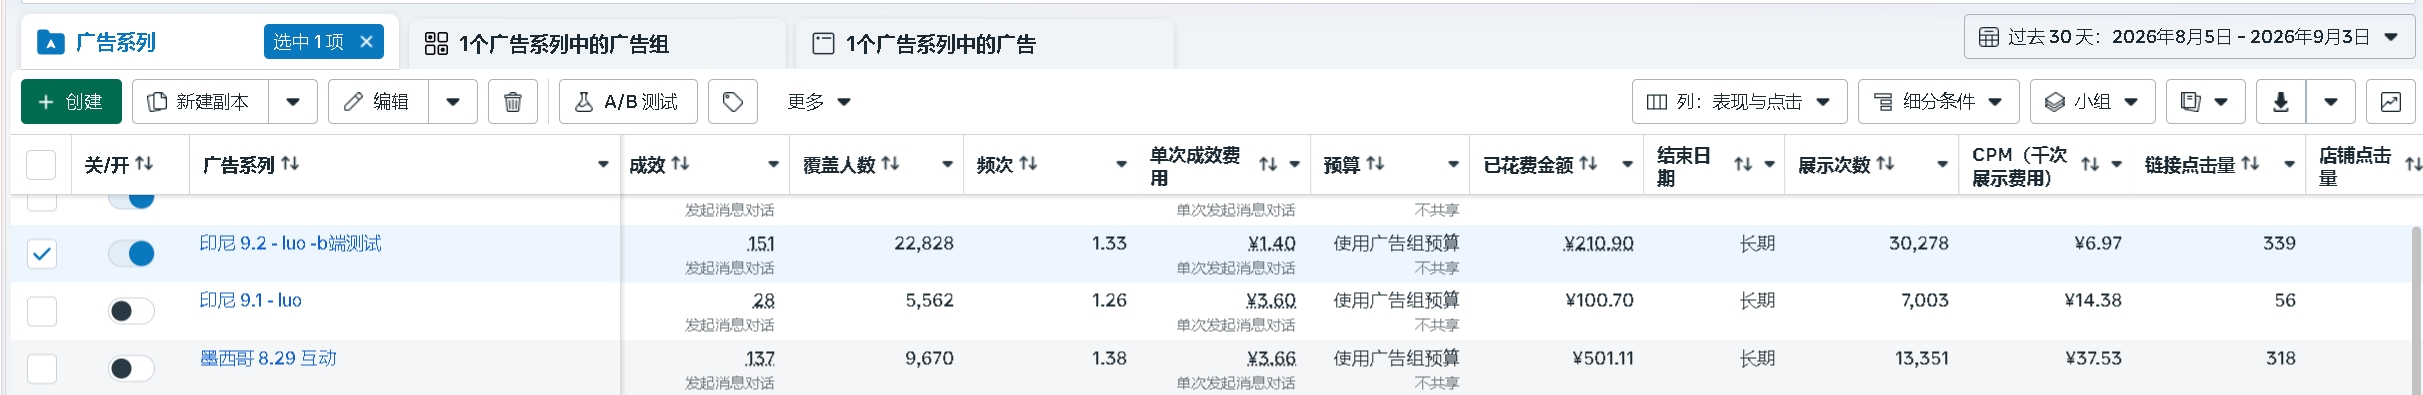This screenshot has width=2423, height=395.
Task: Click cost per result ¥3.60
Action: point(1271,301)
